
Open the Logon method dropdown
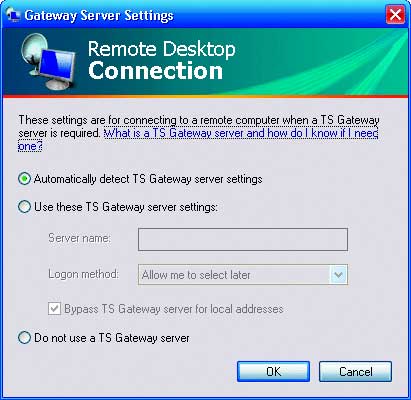[243, 275]
